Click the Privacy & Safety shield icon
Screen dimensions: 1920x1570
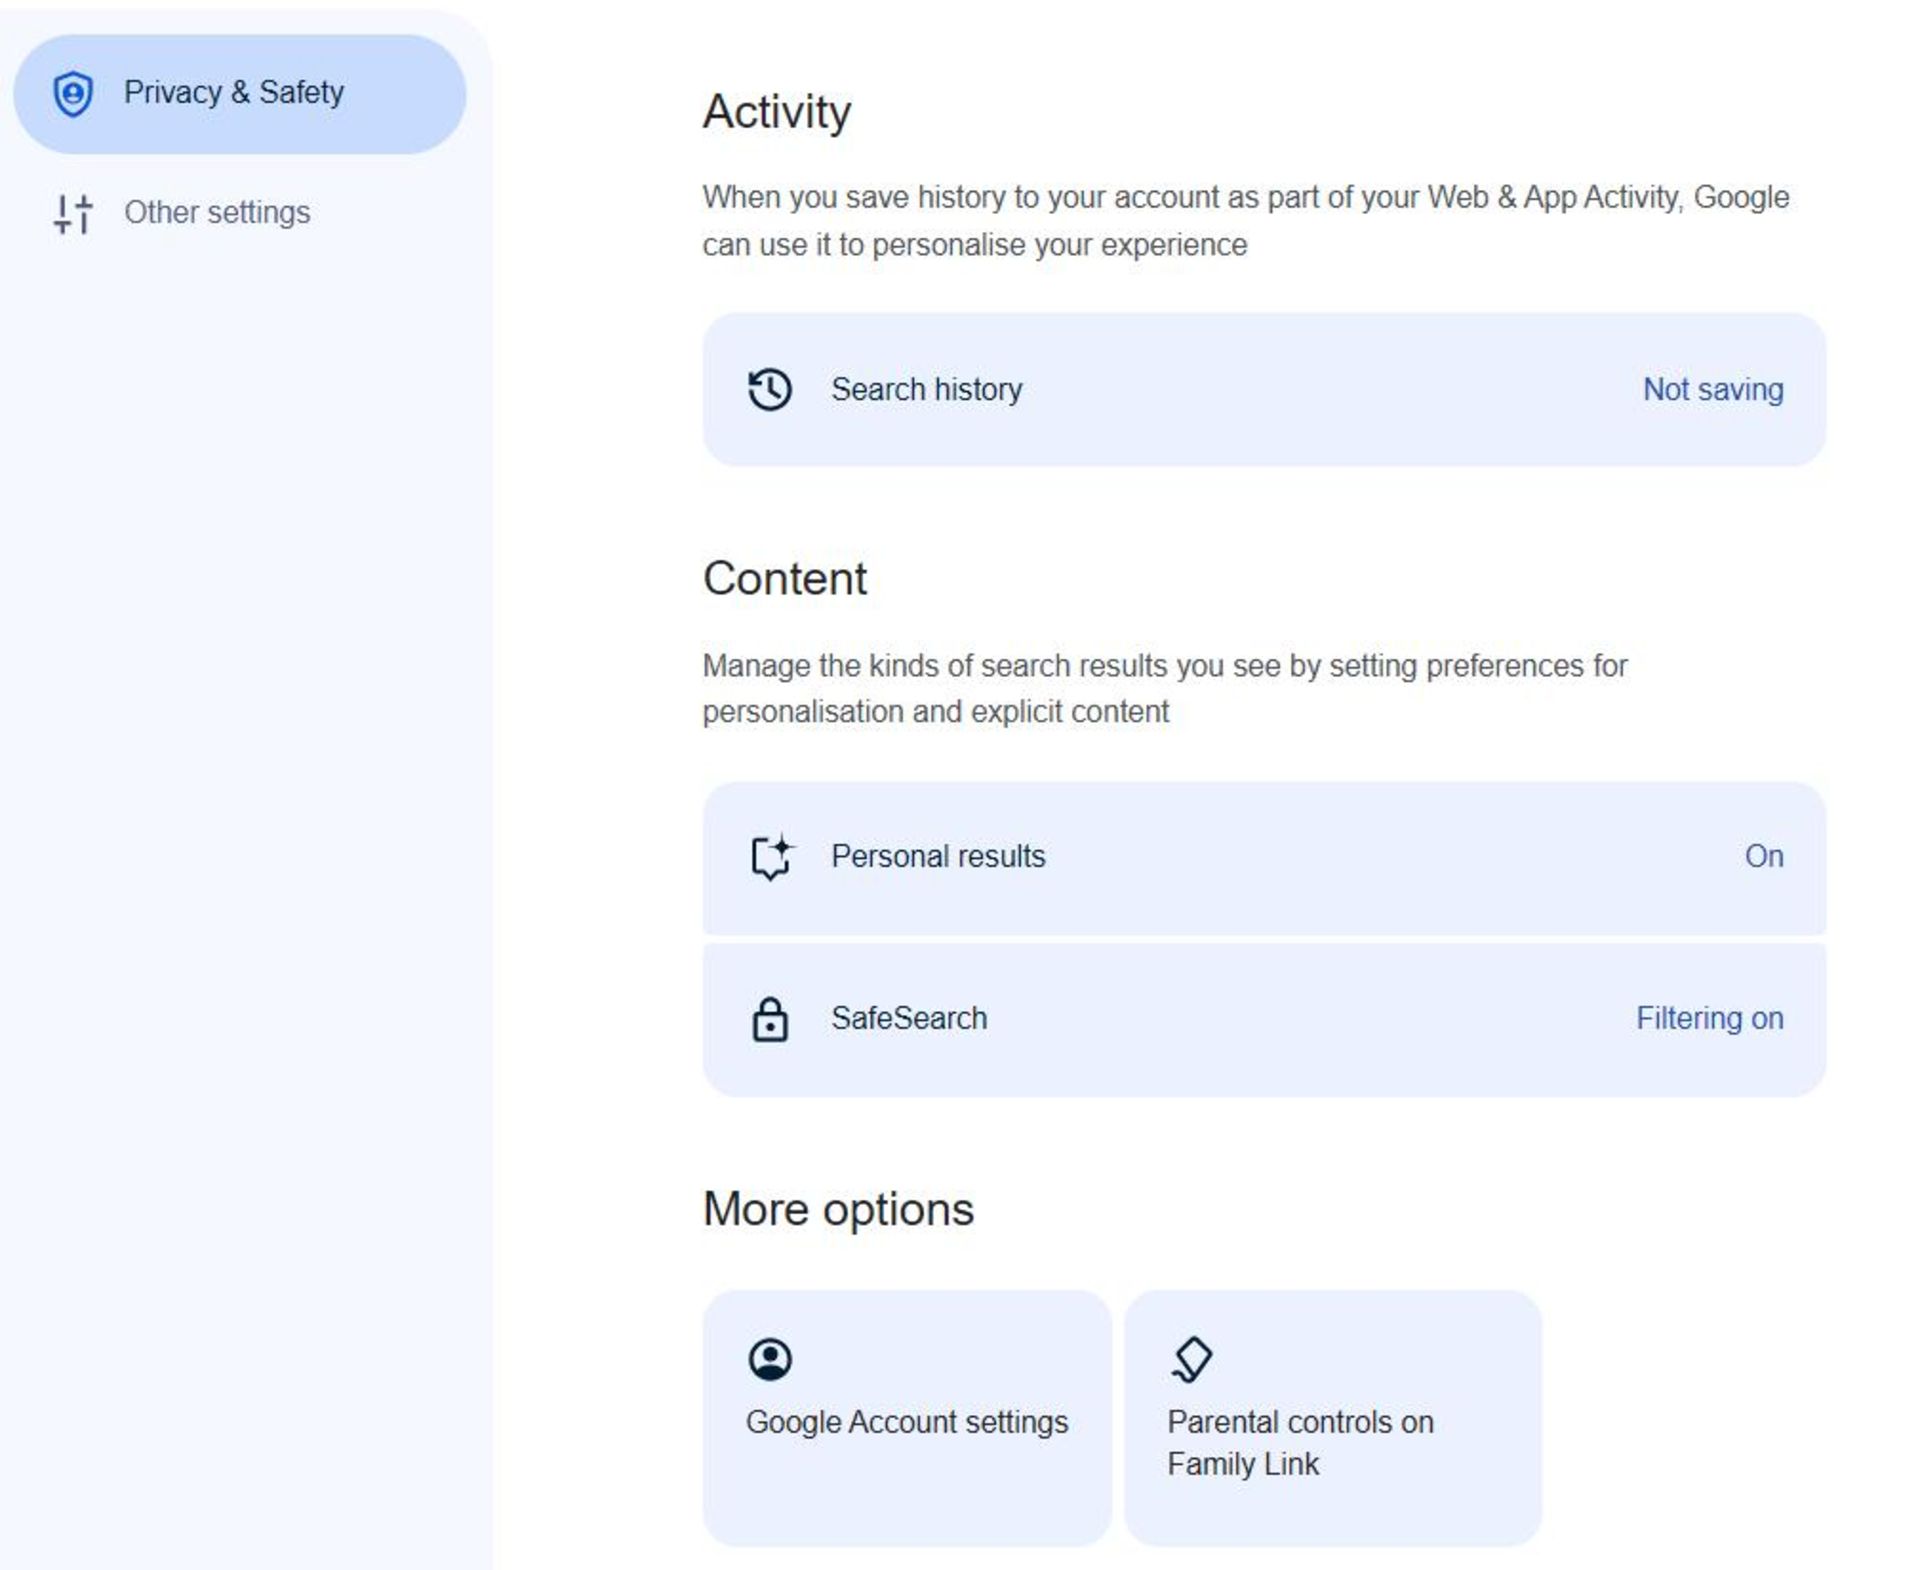pos(73,94)
